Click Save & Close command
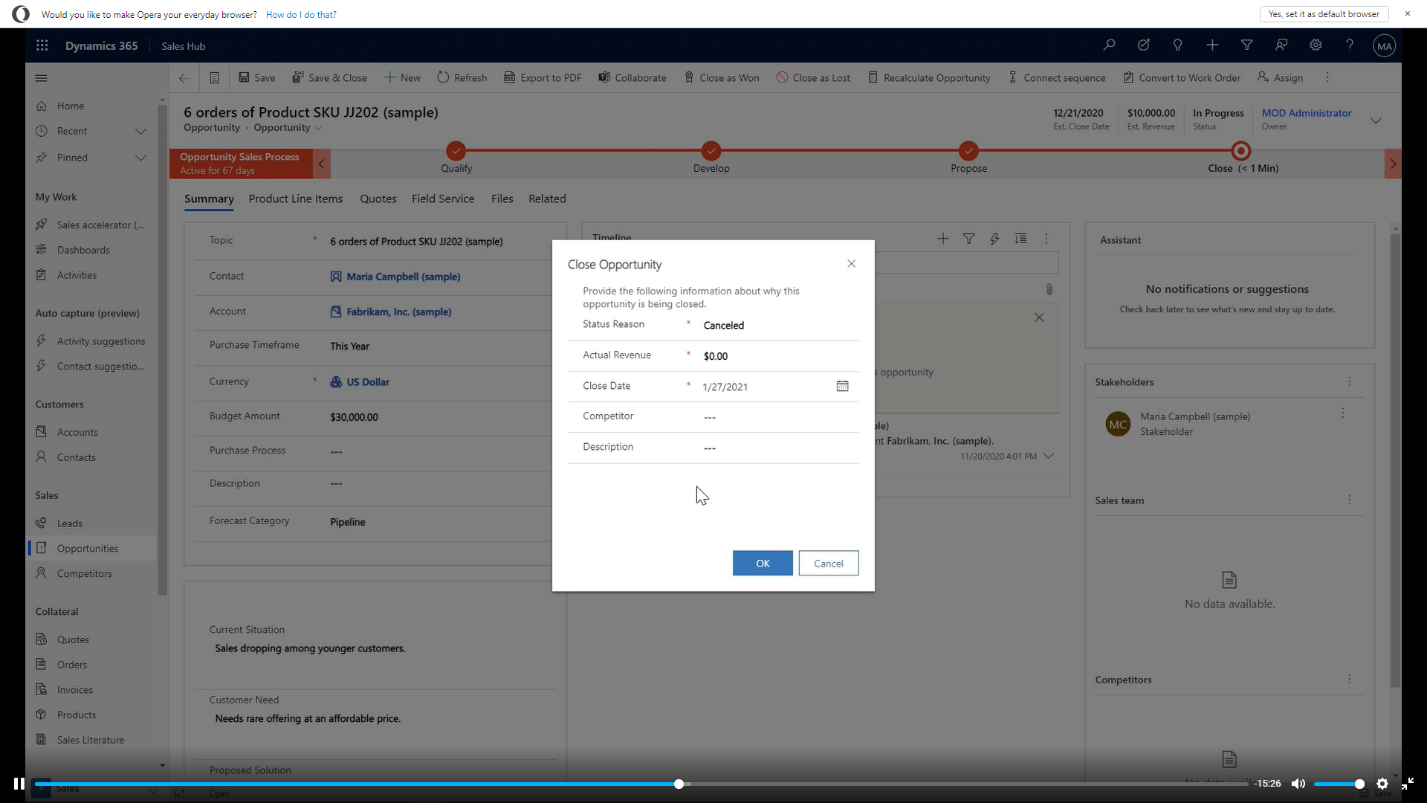This screenshot has width=1427, height=803. point(329,78)
